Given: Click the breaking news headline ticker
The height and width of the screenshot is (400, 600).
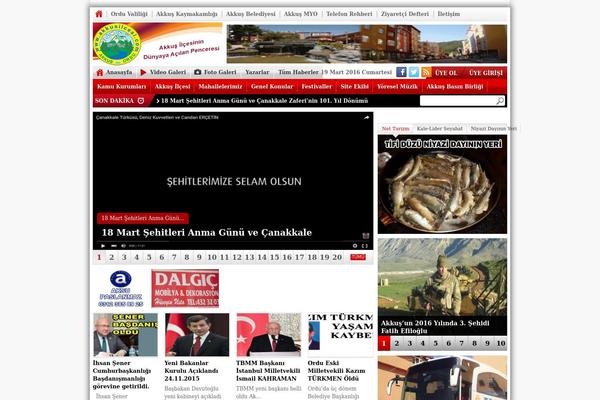Looking at the screenshot, I should click(x=264, y=101).
